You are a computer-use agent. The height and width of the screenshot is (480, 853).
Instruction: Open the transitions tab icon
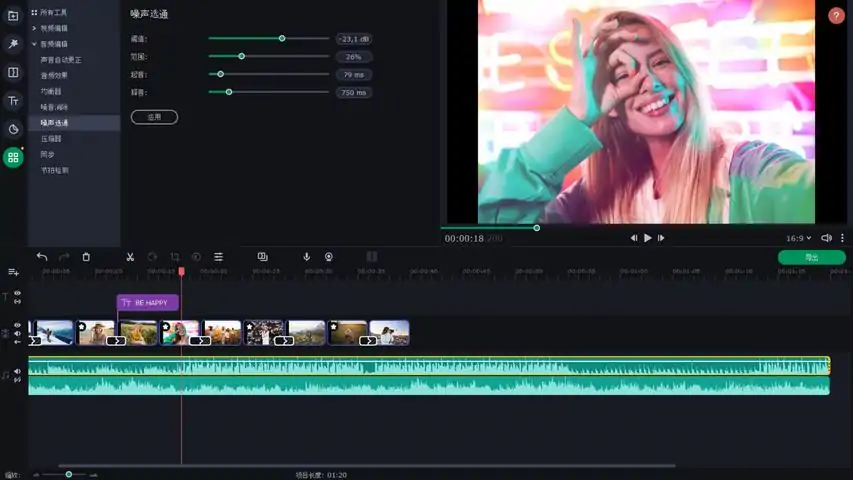(x=13, y=72)
